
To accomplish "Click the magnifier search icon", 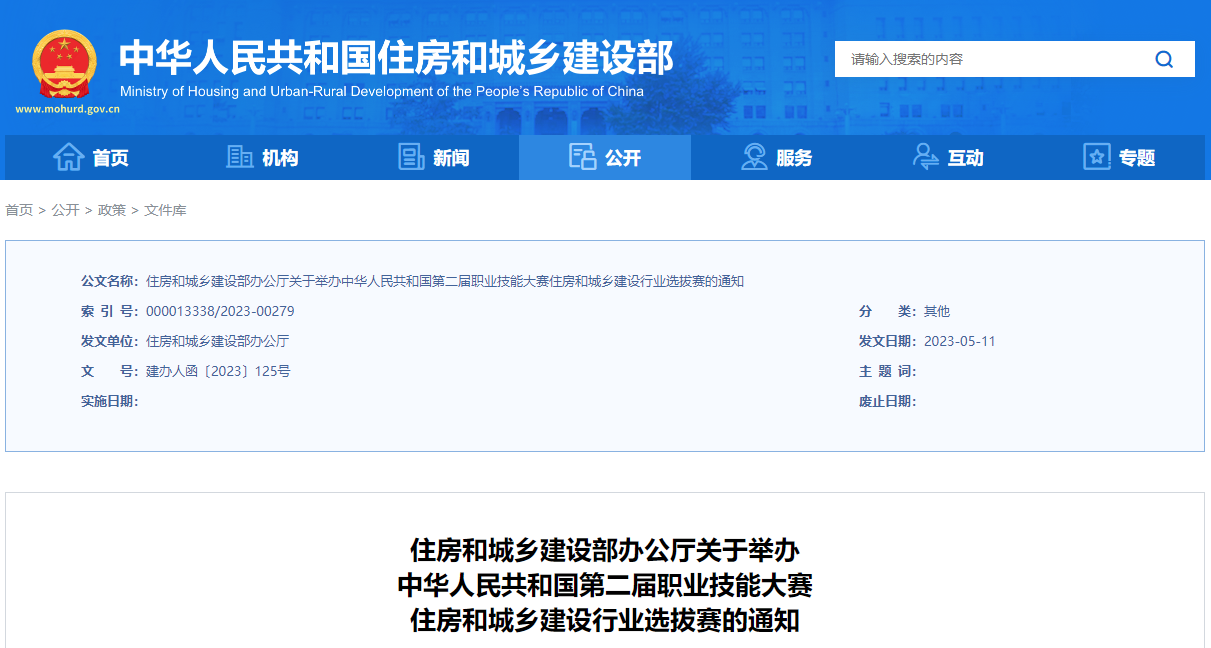I will click(x=1164, y=59).
